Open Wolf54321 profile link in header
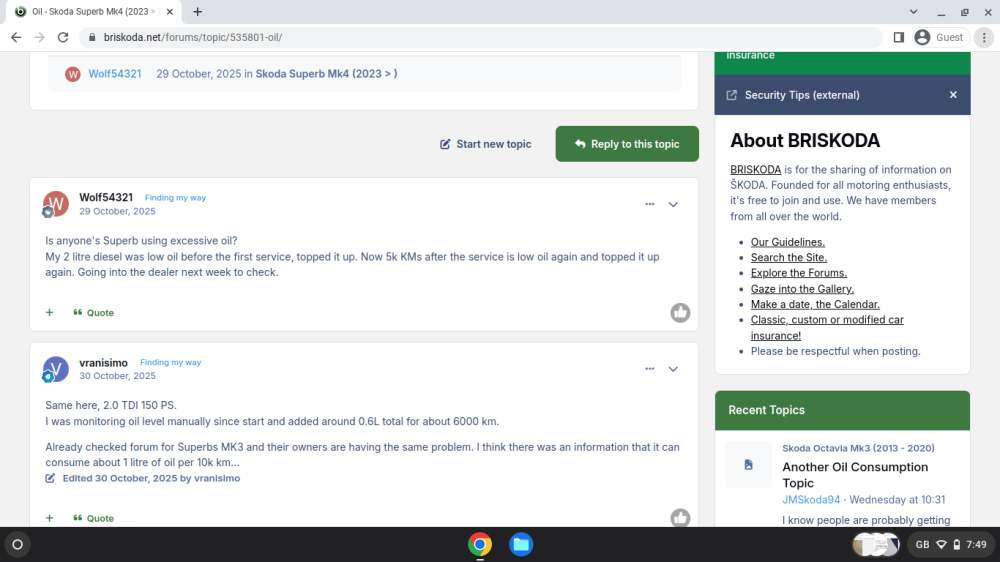Viewport: 1000px width, 562px height. tap(115, 73)
